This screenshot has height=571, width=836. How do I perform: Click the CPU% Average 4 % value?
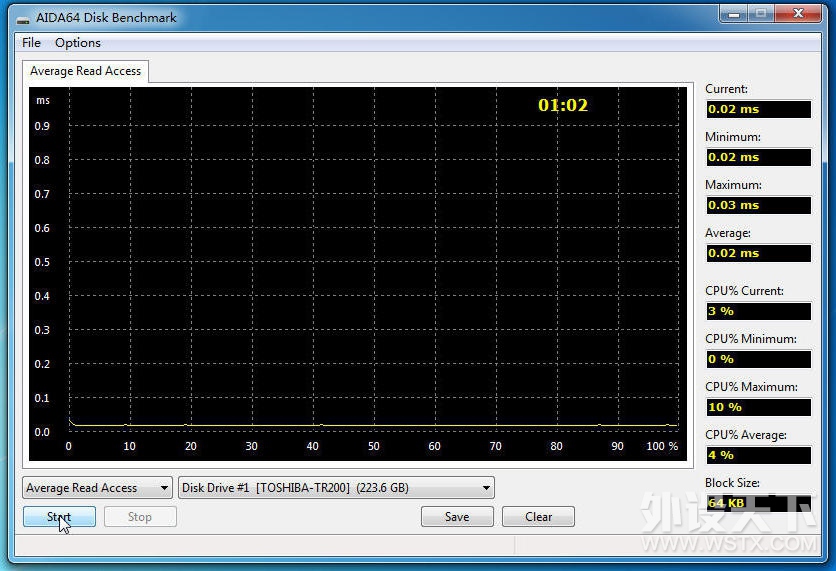[x=758, y=455]
